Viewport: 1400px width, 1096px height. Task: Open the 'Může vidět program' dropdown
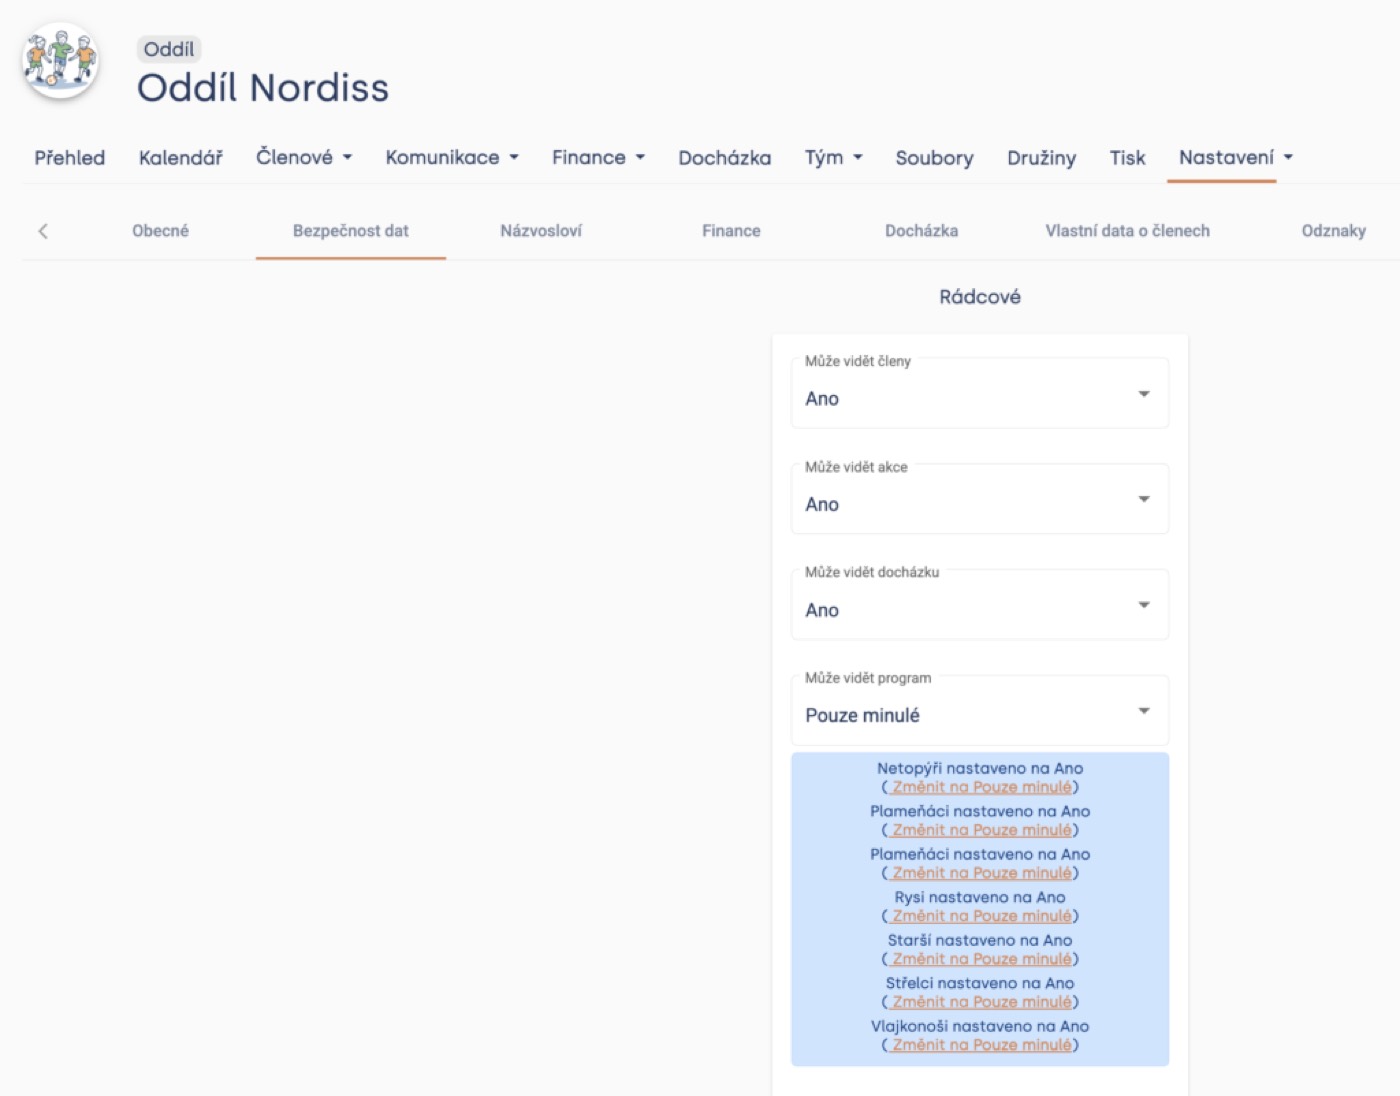(980, 710)
